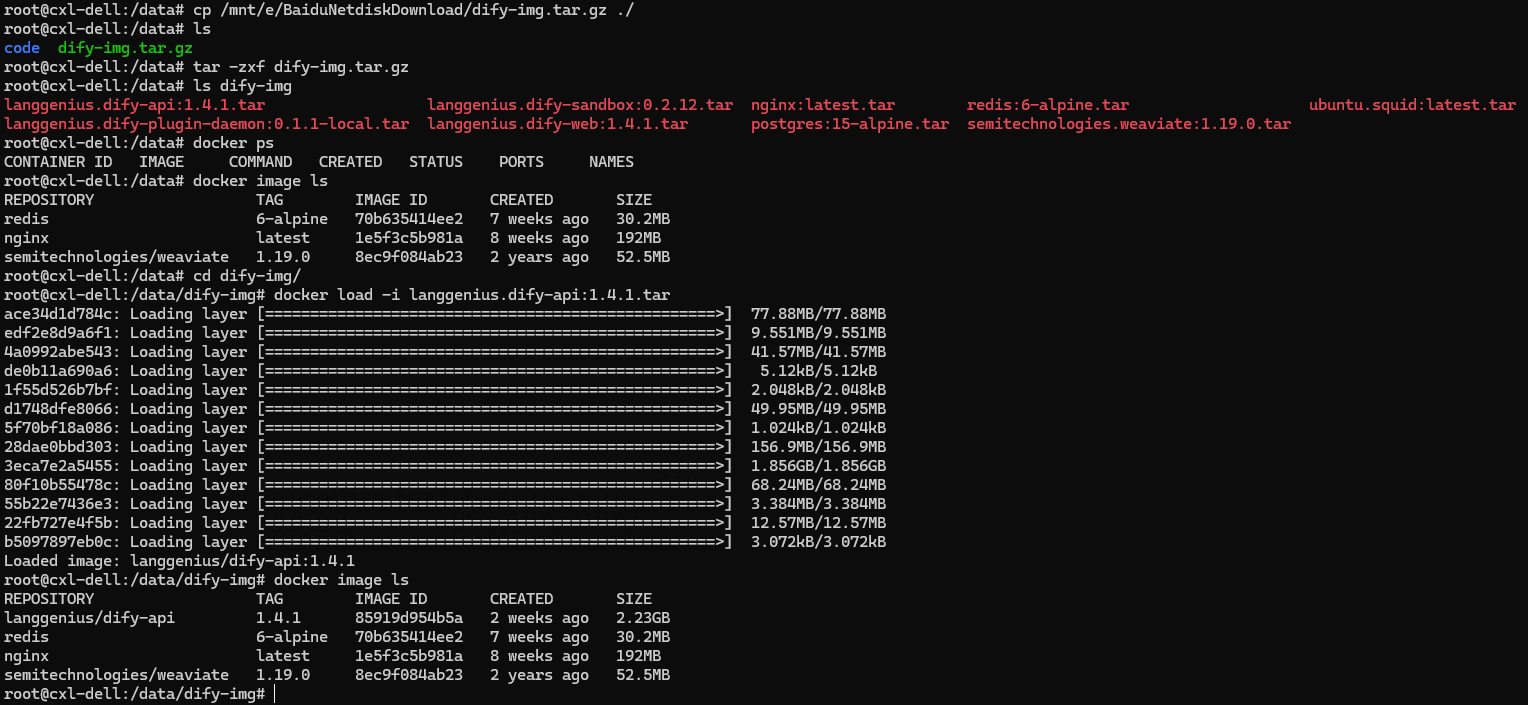Select the langgenius.dify-web:1.4.1.tar file
This screenshot has height=705, width=1528.
(x=557, y=124)
